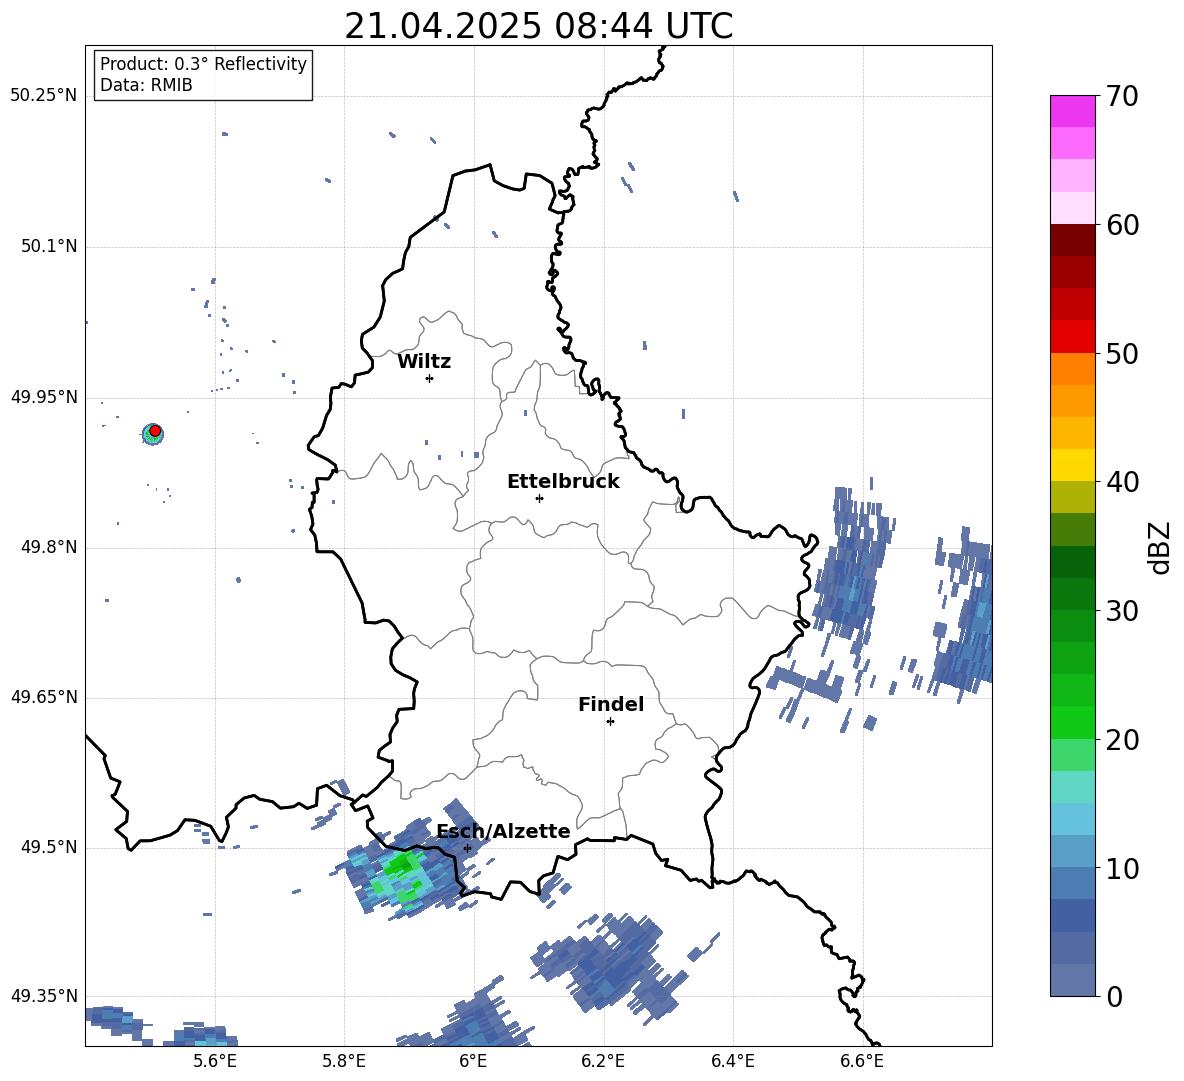Pick the olive colorbar swatch below 40
This screenshot has height=1081, width=1184.
click(1072, 497)
